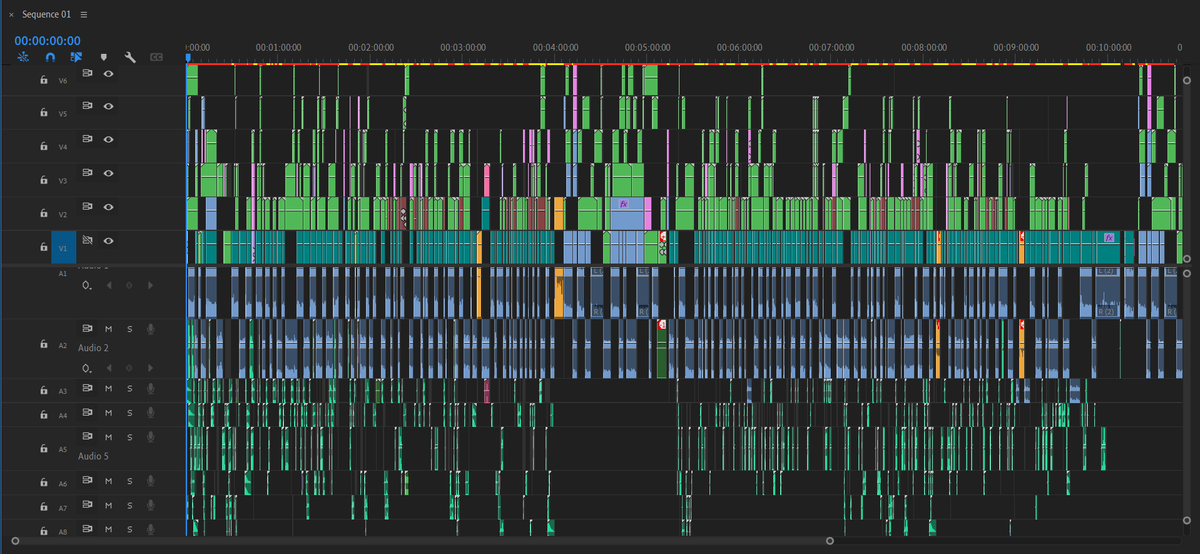The image size is (1200, 554).
Task: Mute track A8 with M button
Action: 108,529
